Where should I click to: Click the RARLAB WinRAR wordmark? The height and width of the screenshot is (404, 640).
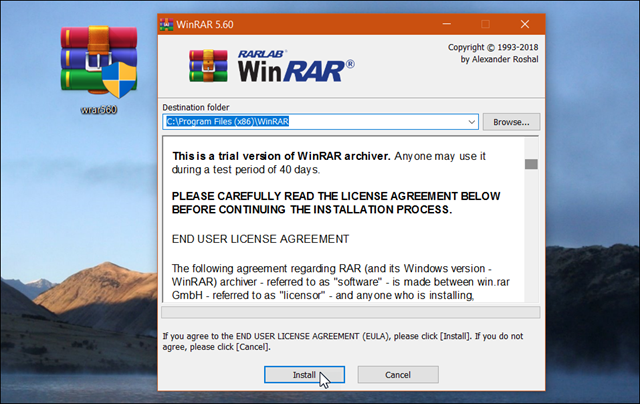(296, 66)
